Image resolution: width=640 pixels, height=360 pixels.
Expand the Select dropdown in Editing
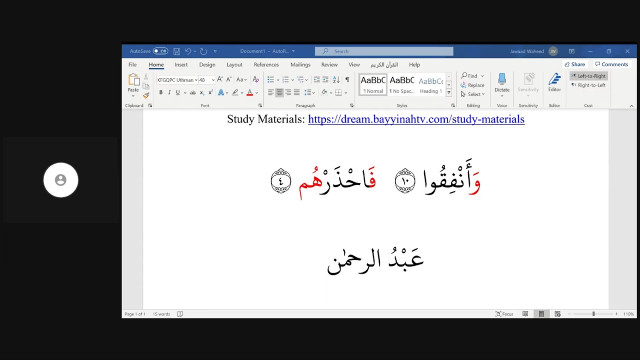(x=473, y=94)
